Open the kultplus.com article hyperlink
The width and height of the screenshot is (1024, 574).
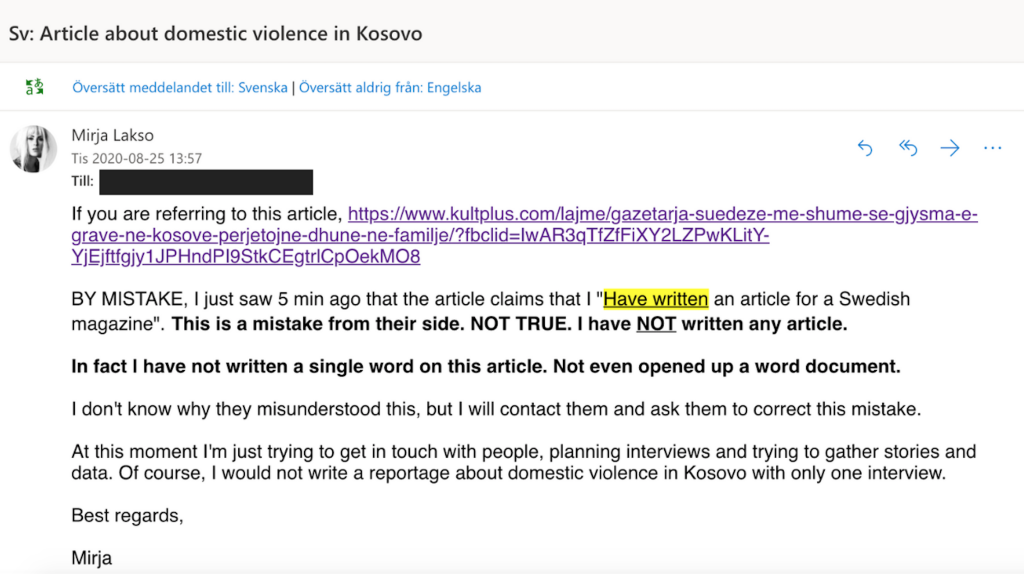524,235
